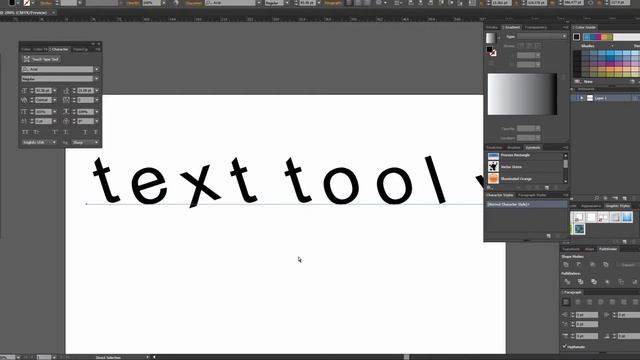640x360 pixels.
Task: Switch to the Transparency tab
Action: [x=536, y=27]
